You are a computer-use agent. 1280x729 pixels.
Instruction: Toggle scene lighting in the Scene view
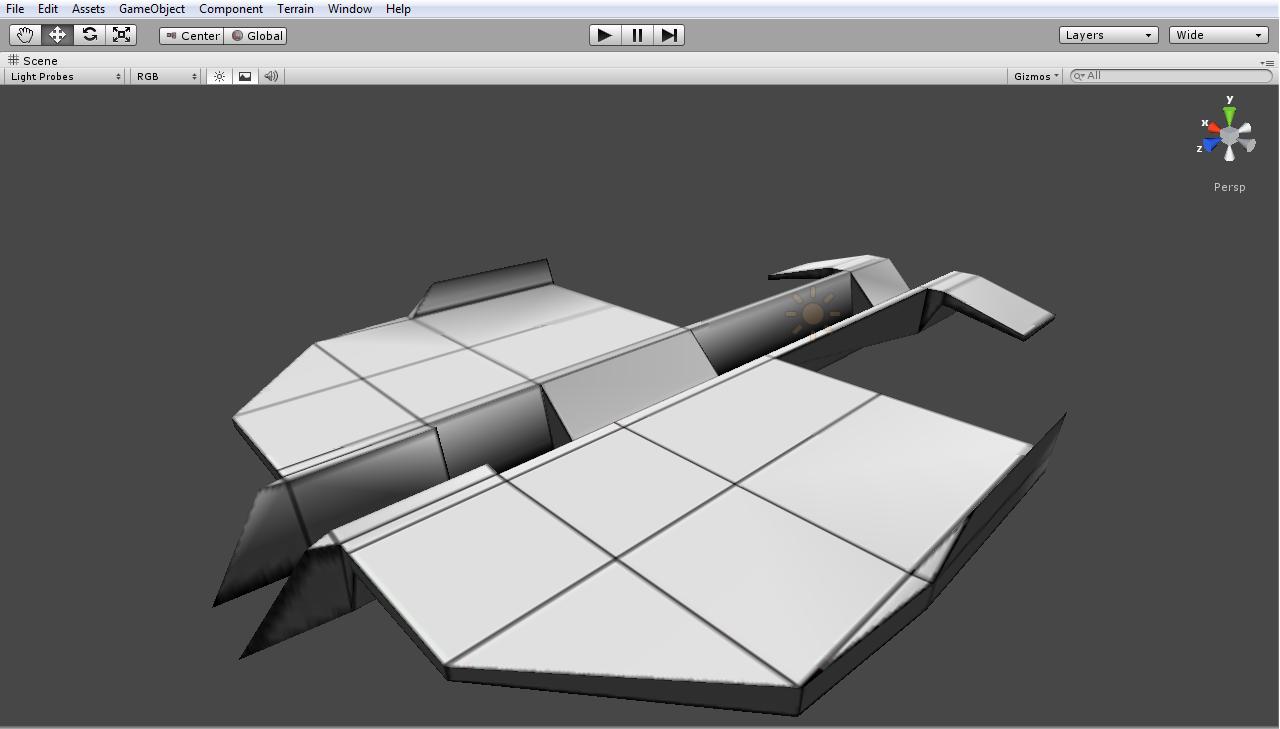pyautogui.click(x=219, y=76)
